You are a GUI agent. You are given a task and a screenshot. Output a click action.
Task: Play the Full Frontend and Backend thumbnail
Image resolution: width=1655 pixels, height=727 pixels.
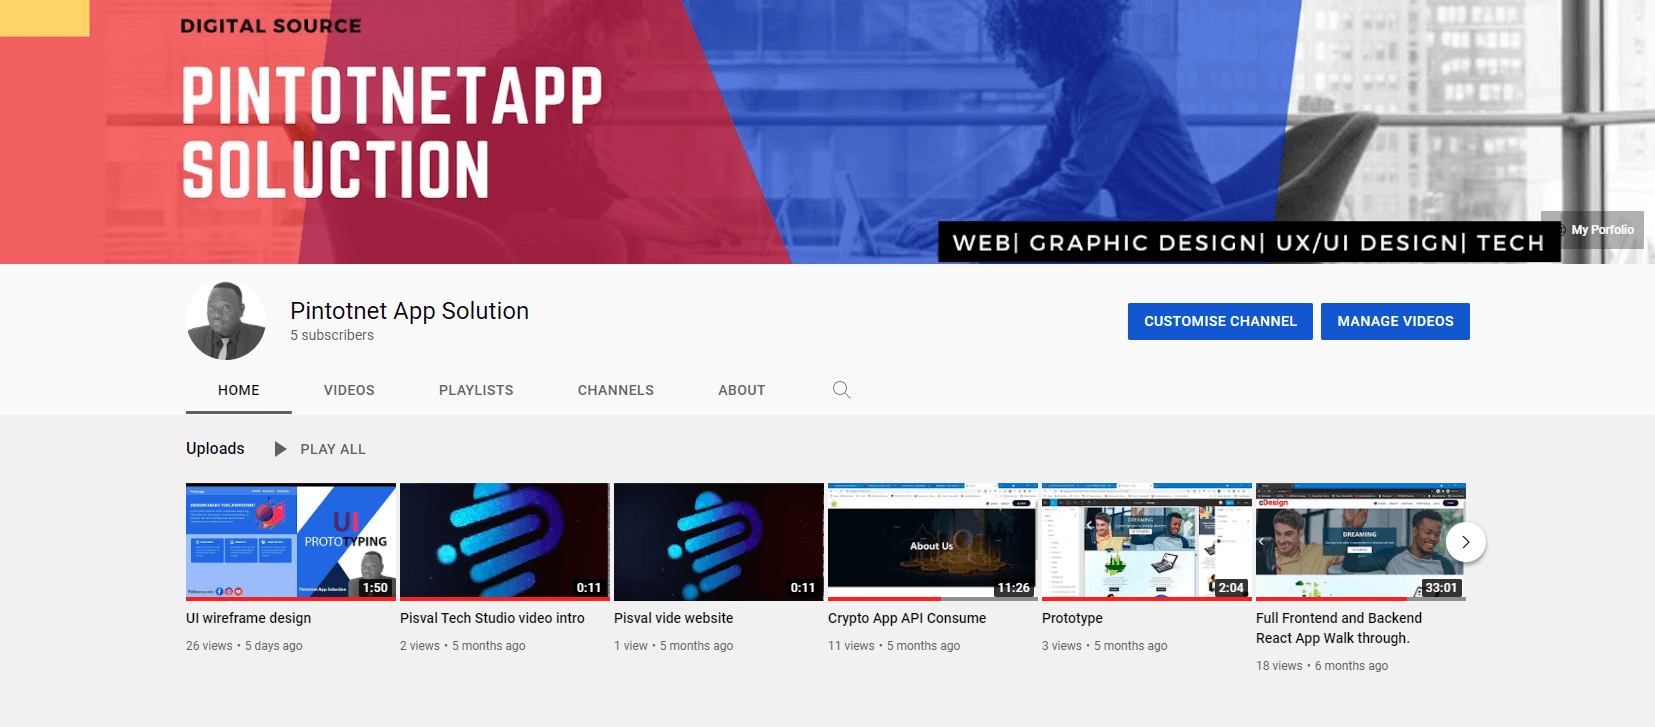[x=1361, y=542]
